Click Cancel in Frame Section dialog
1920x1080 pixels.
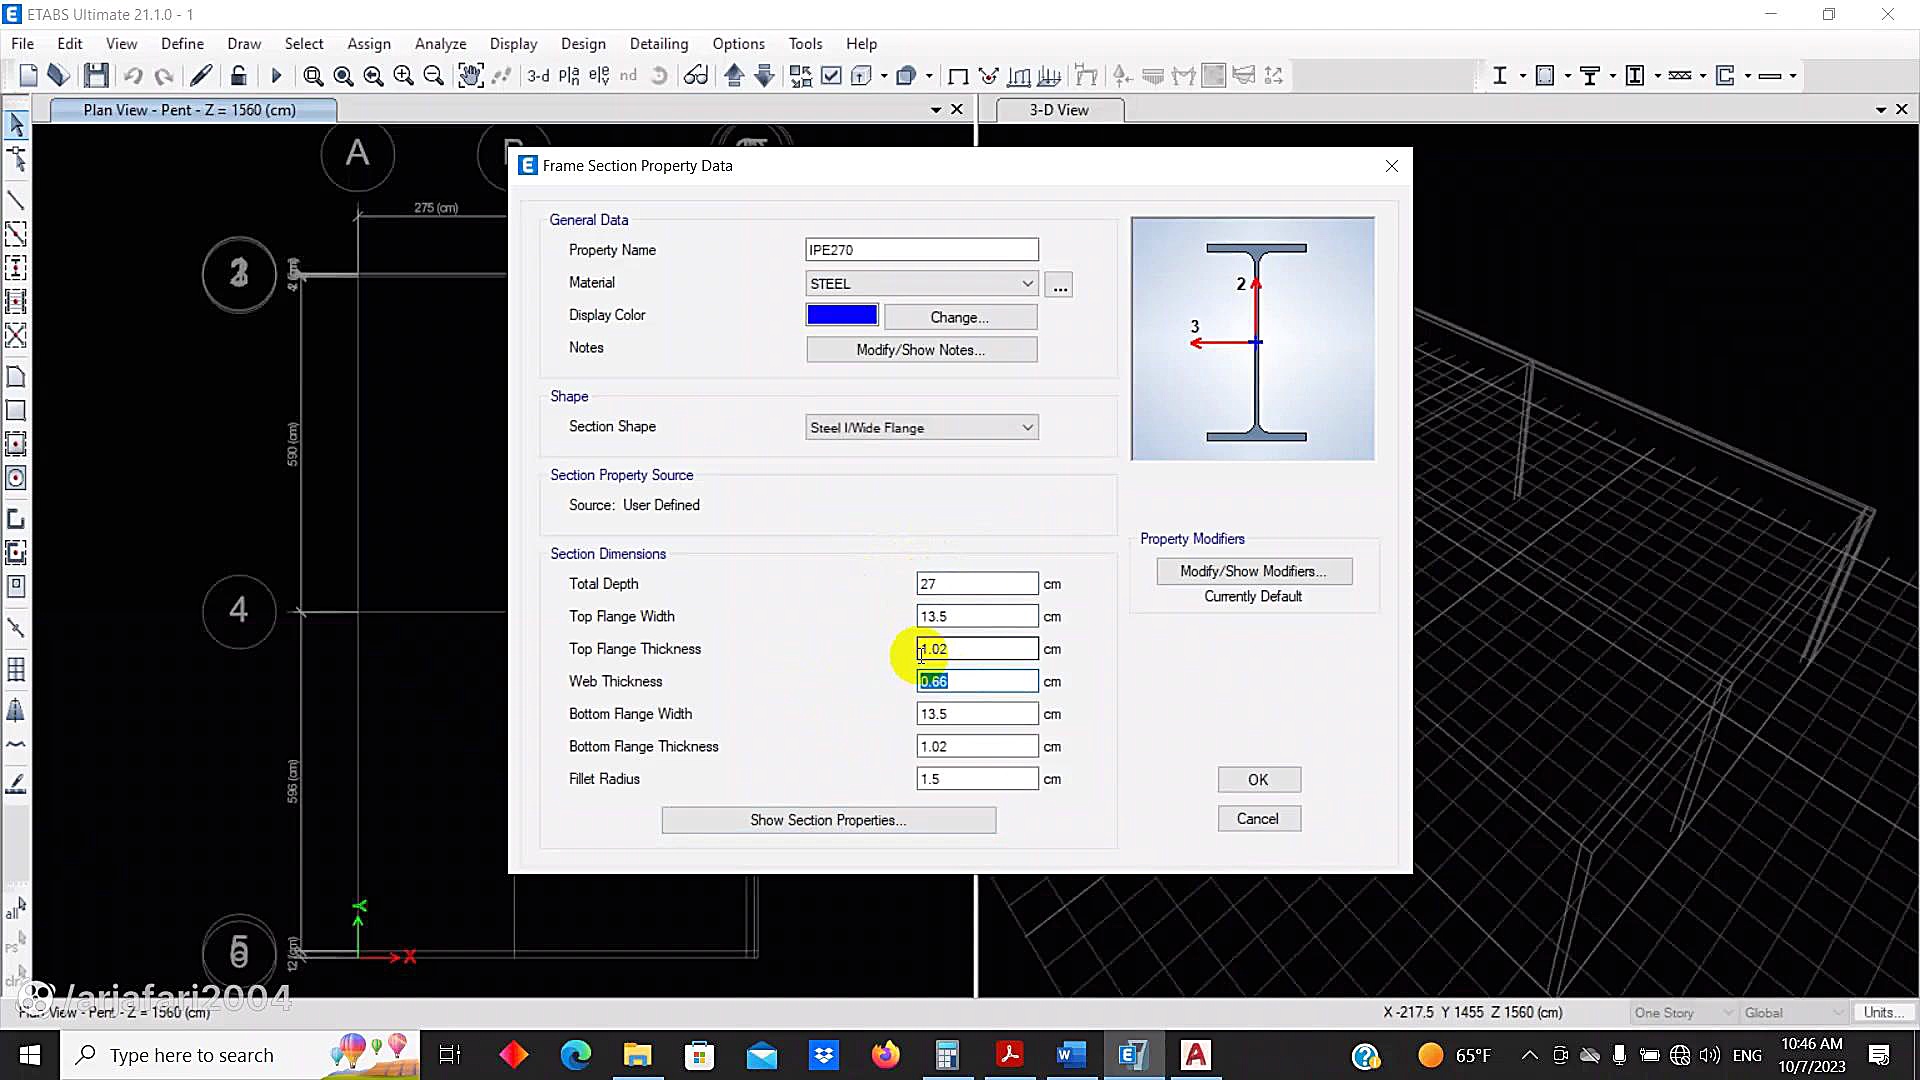1258,819
